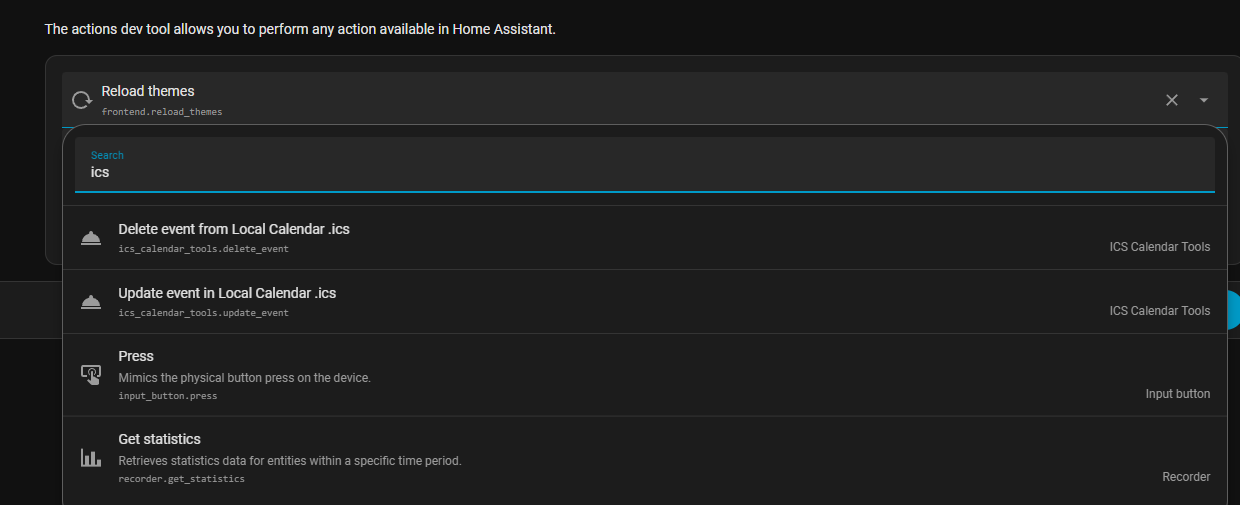Click the input_button.press service ID text

[x=167, y=396]
